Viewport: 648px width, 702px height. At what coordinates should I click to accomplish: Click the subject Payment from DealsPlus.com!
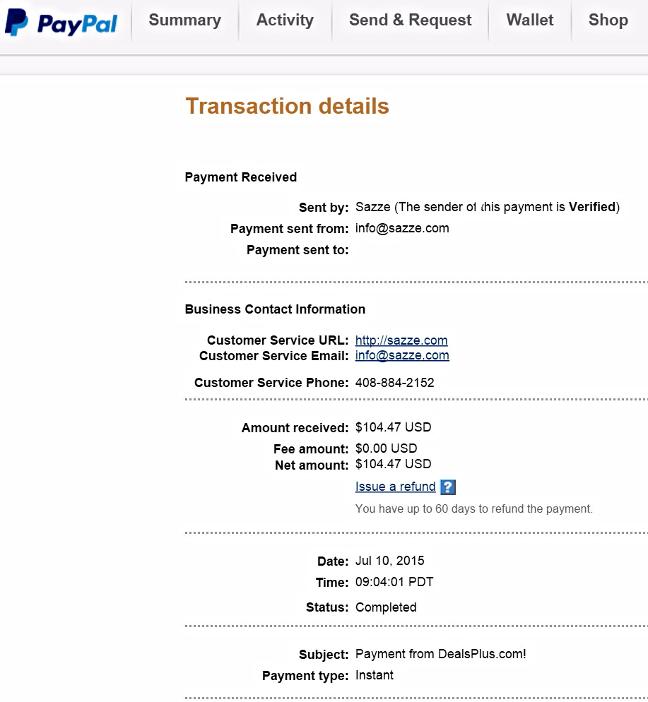441,654
